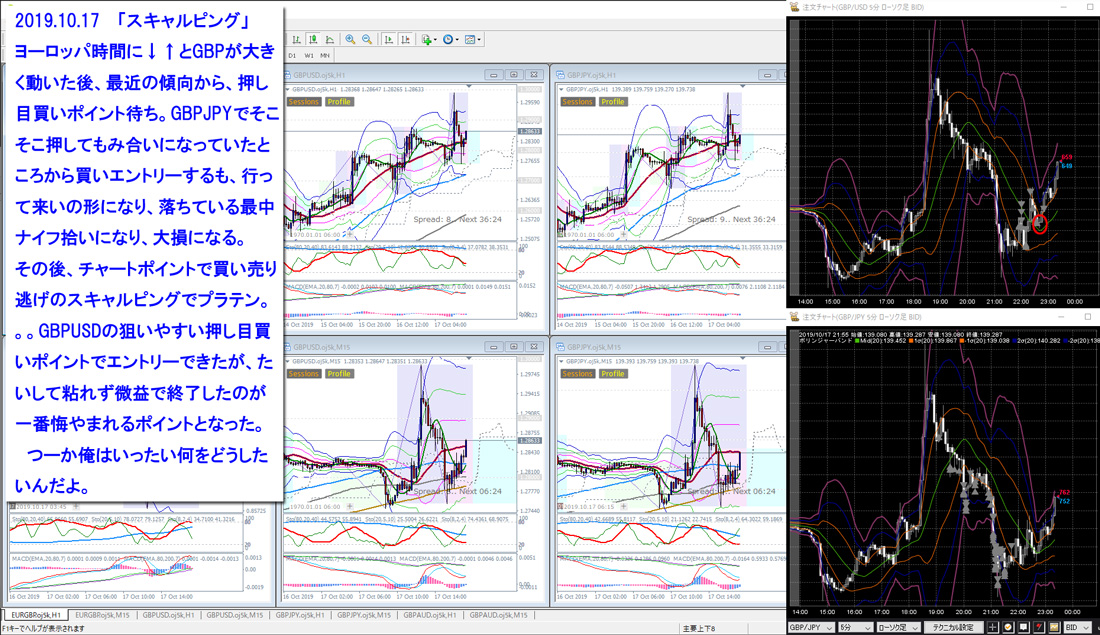Toggle chart shift button
This screenshot has height=635, width=1100.
coord(407,40)
